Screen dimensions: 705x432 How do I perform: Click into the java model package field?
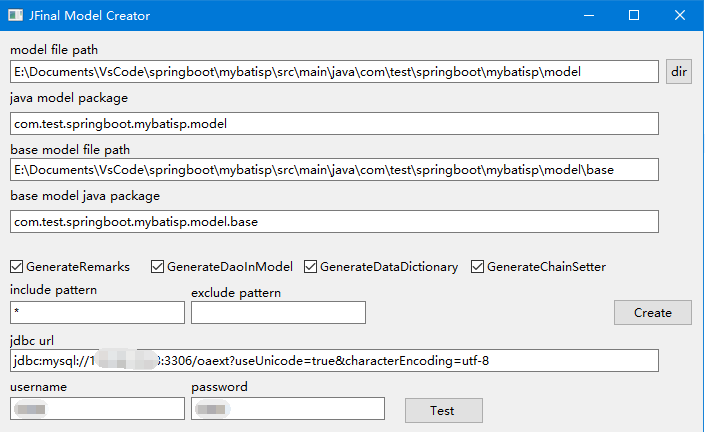[x=334, y=124]
